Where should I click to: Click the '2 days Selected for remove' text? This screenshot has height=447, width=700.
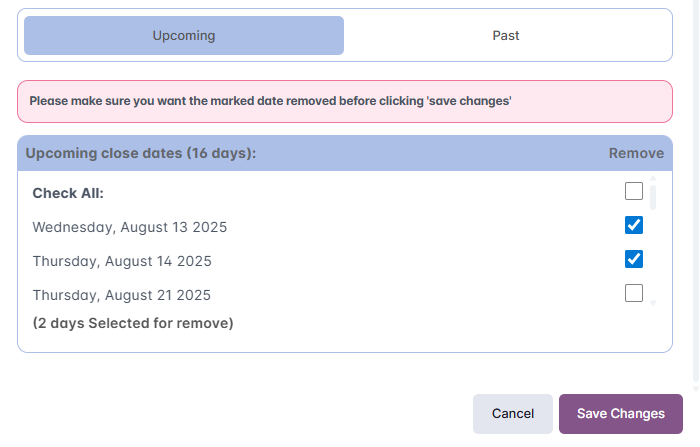pos(133,323)
